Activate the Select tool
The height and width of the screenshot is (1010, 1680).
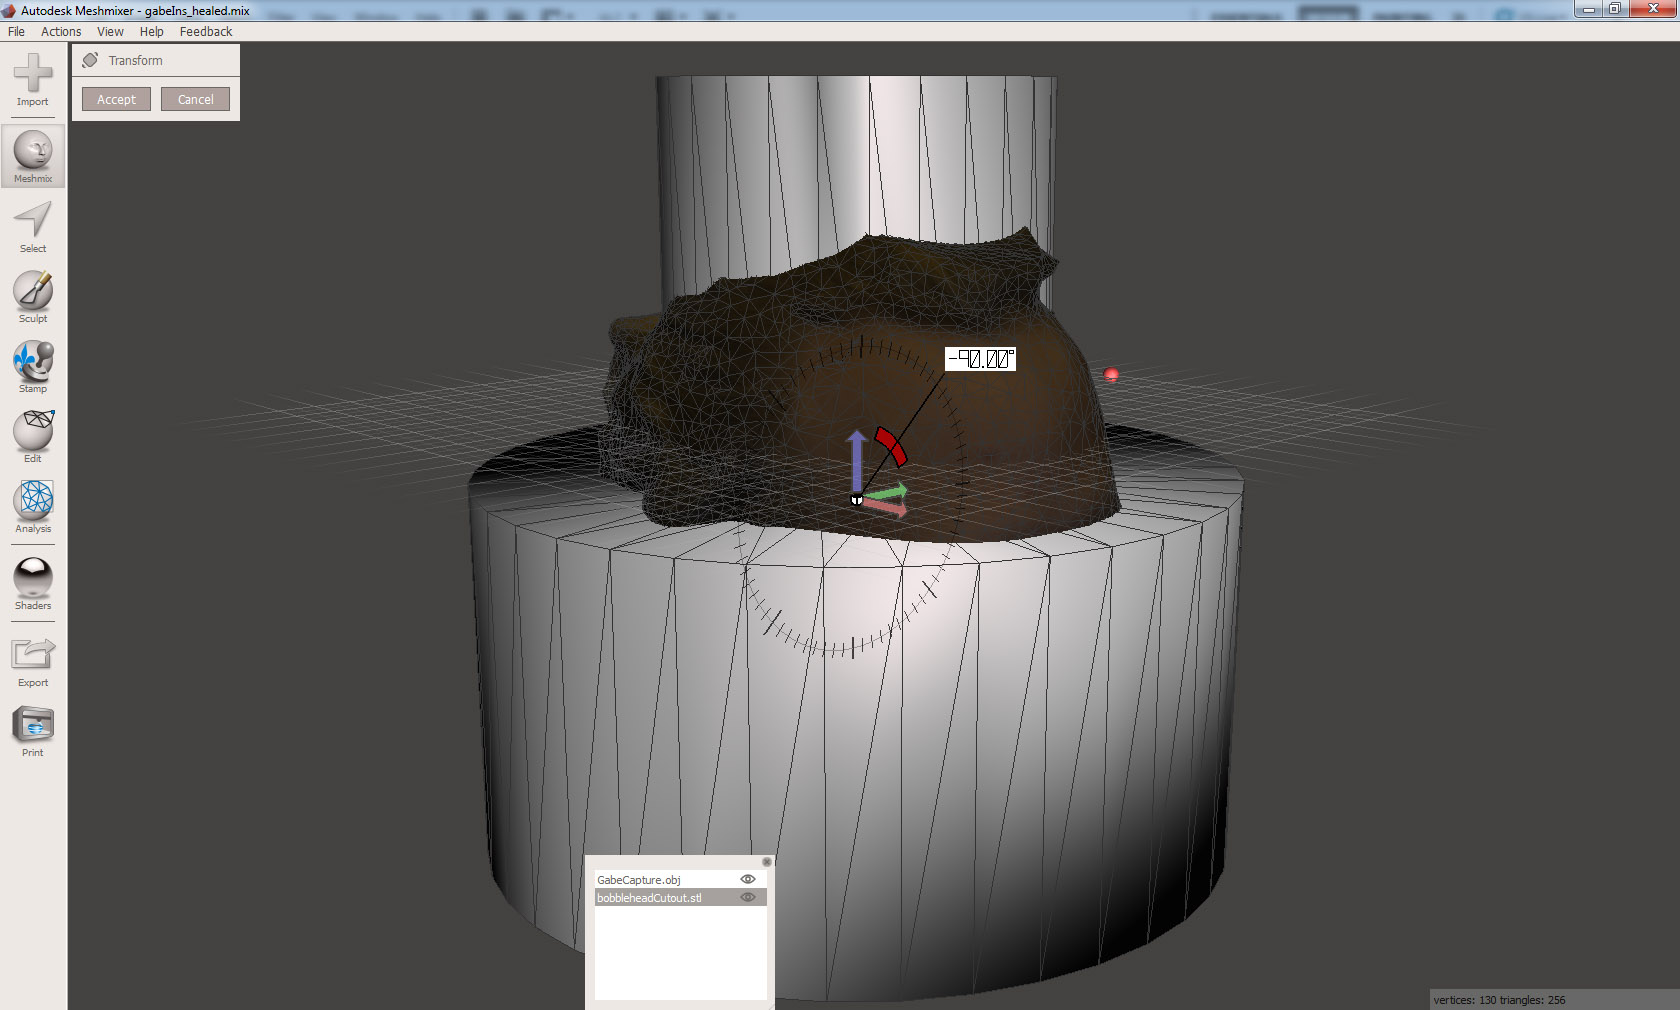[33, 227]
